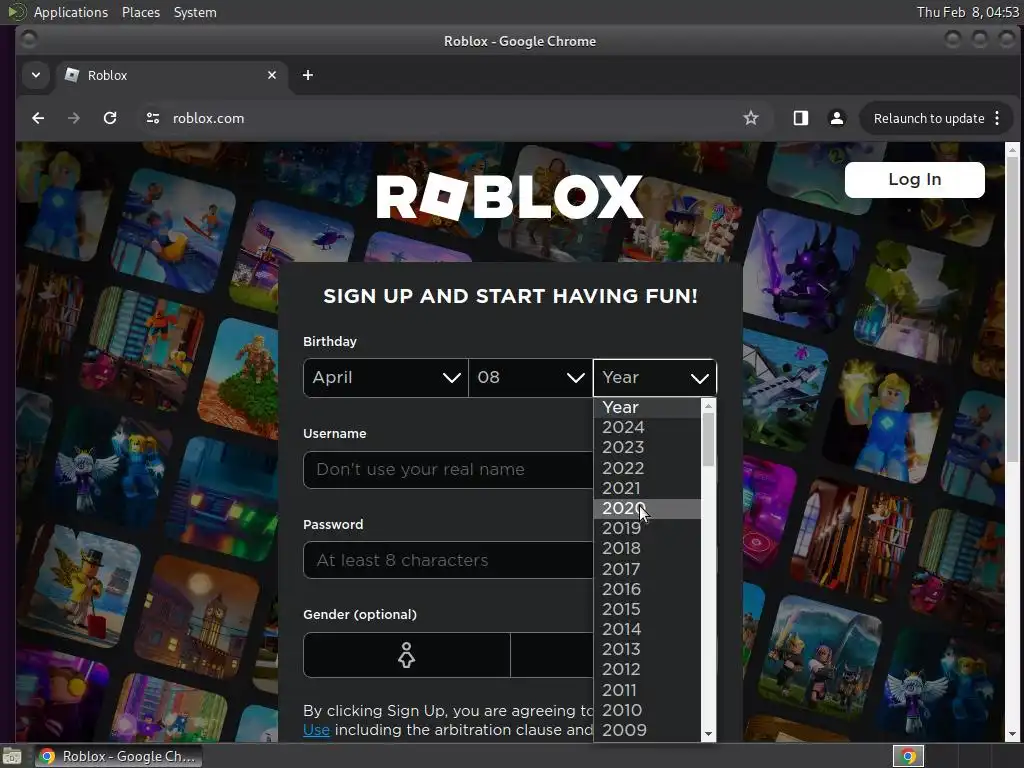
Task: Select 2018 from the year list
Action: (647, 549)
